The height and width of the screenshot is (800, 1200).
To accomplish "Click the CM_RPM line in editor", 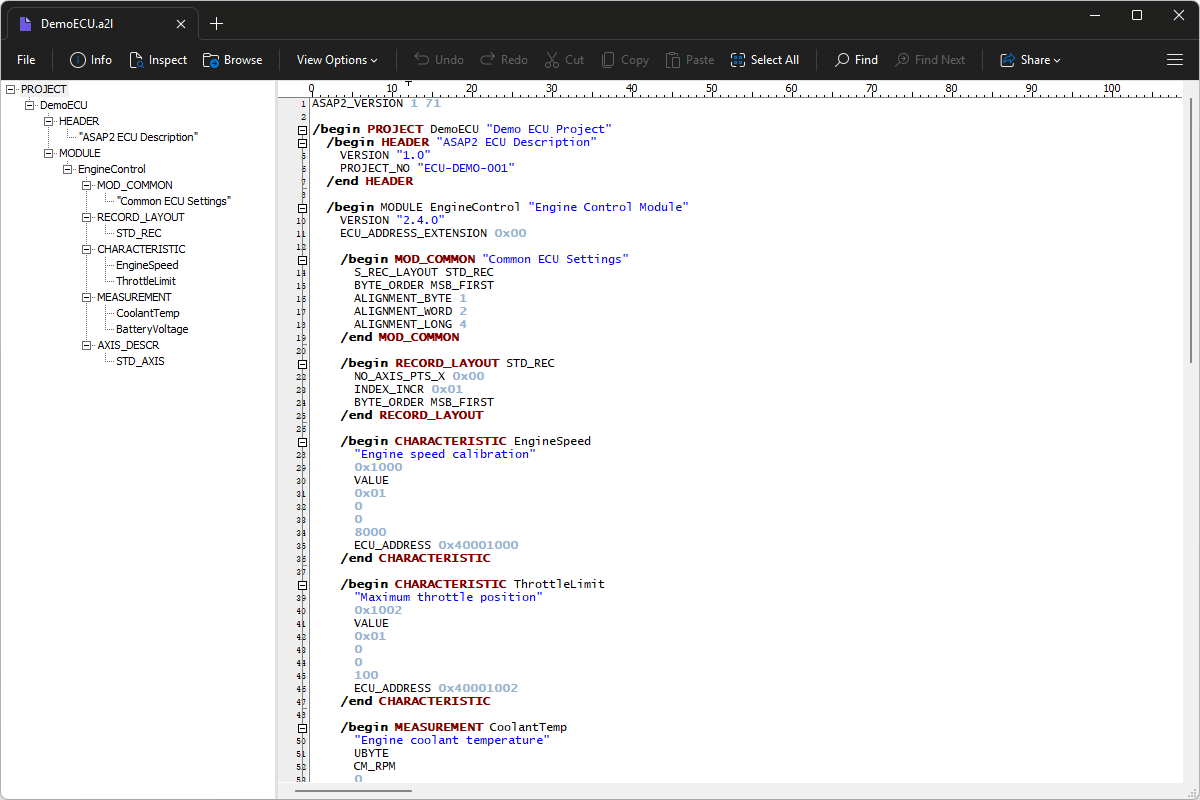I will pyautogui.click(x=374, y=766).
